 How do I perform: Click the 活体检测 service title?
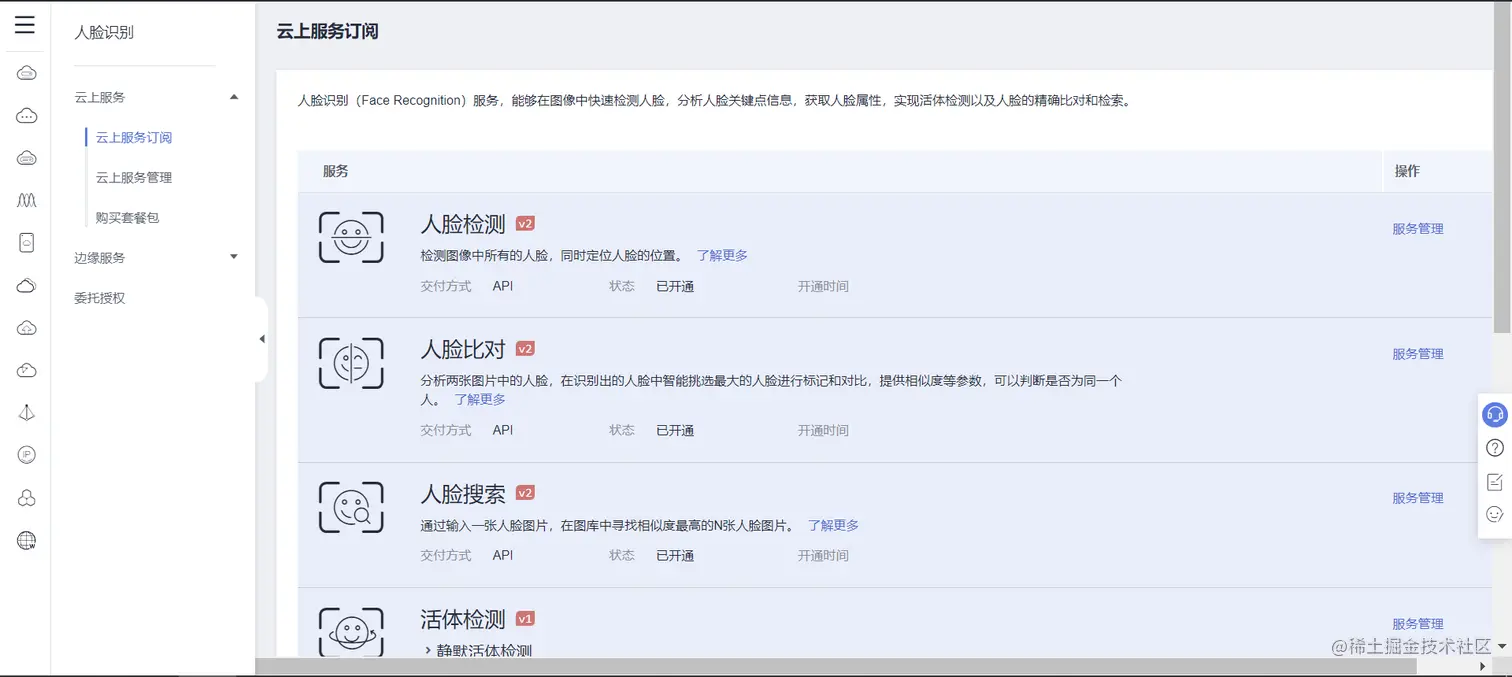tap(463, 619)
